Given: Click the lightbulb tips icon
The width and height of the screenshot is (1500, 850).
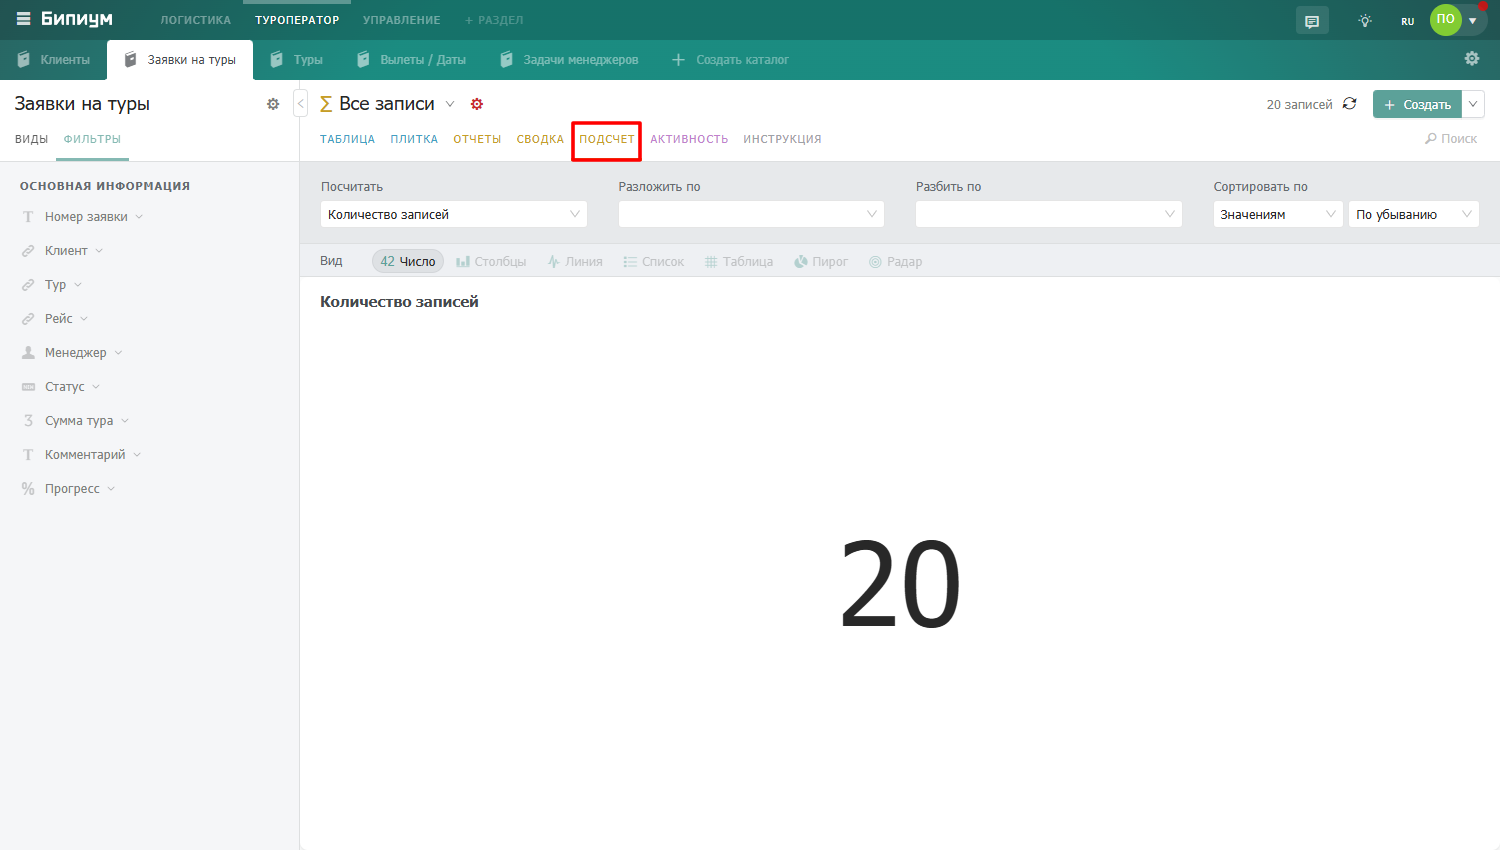Looking at the screenshot, I should point(1365,20).
